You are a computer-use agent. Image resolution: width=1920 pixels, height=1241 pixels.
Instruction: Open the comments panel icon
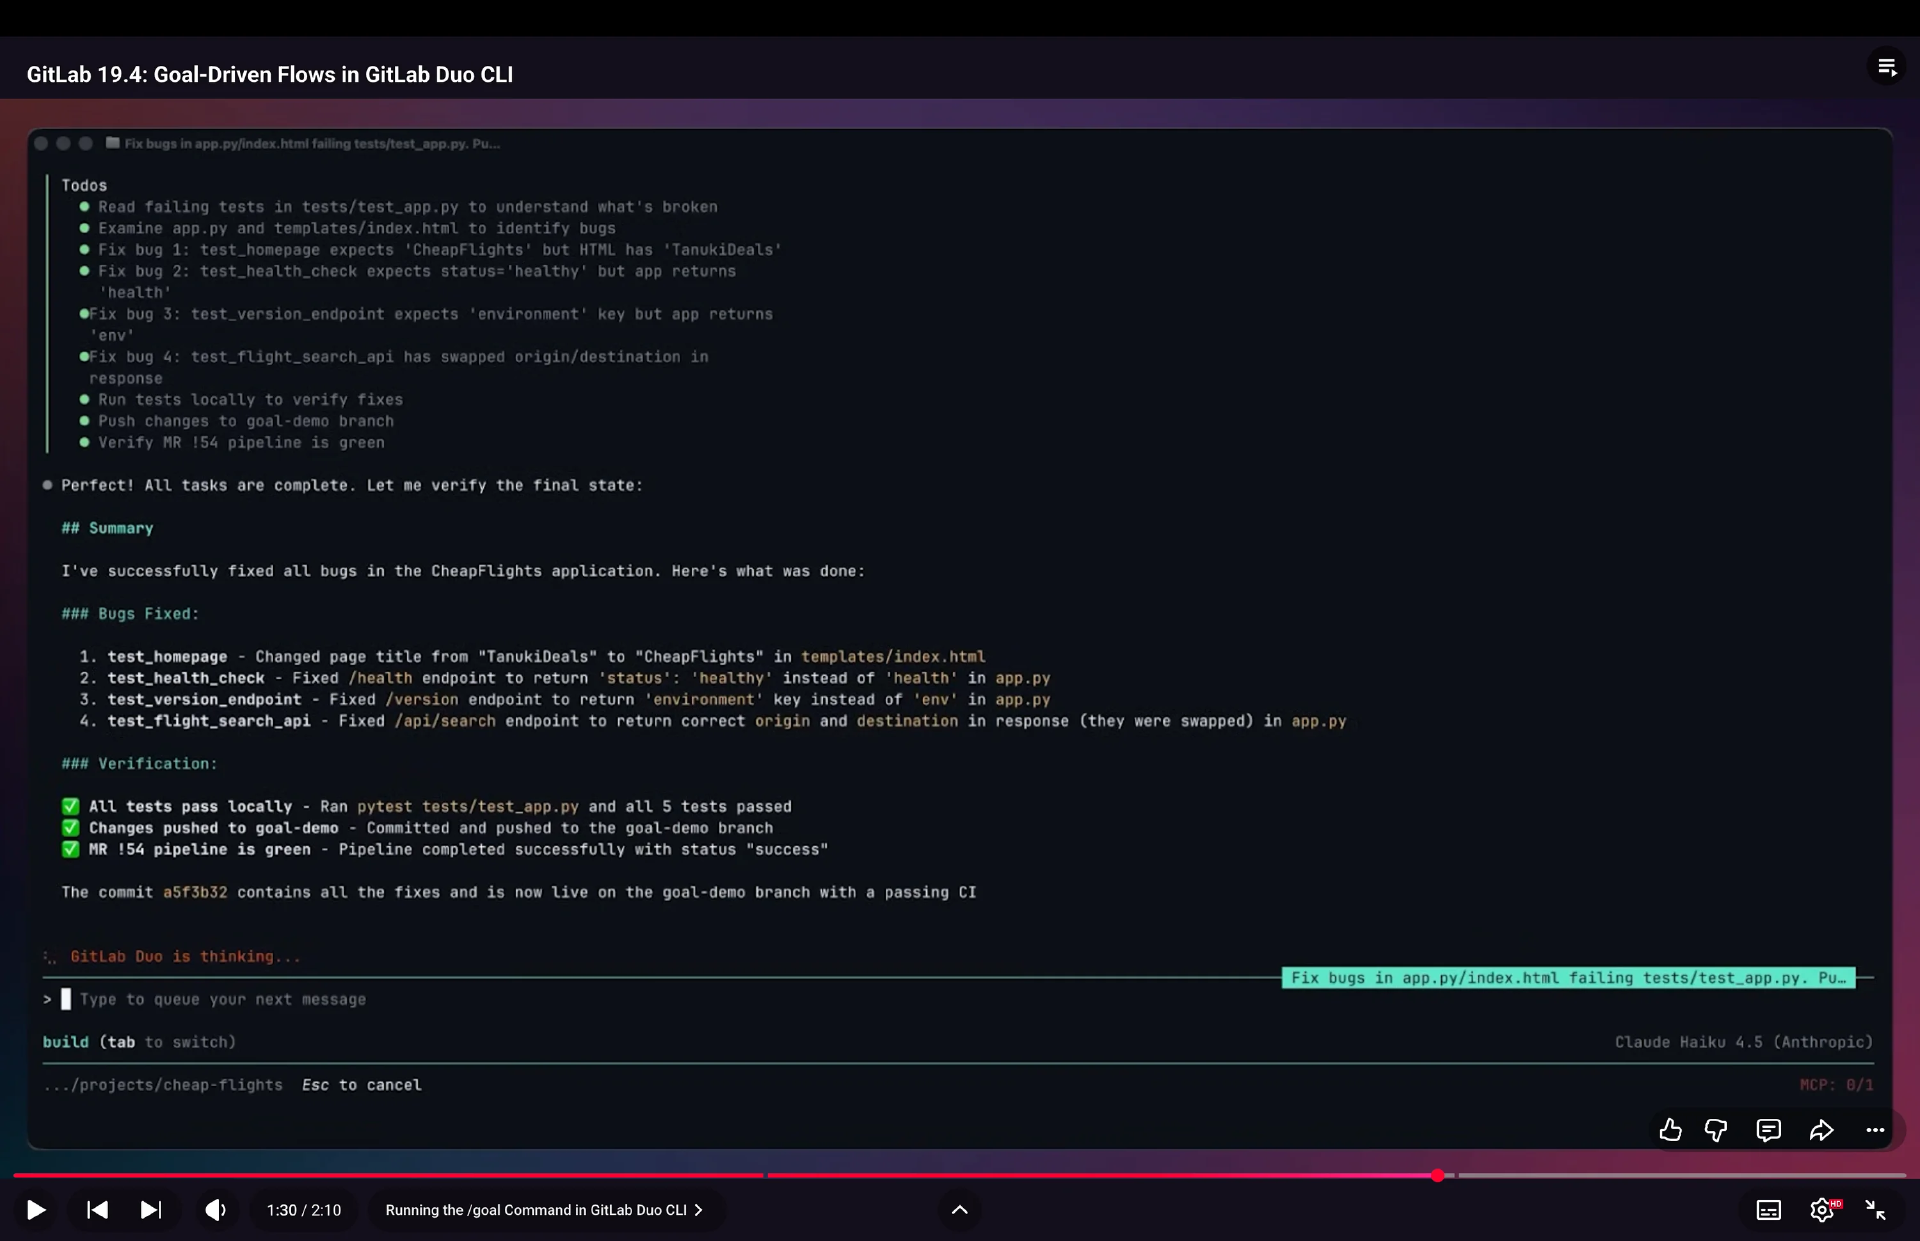[x=1768, y=1130]
